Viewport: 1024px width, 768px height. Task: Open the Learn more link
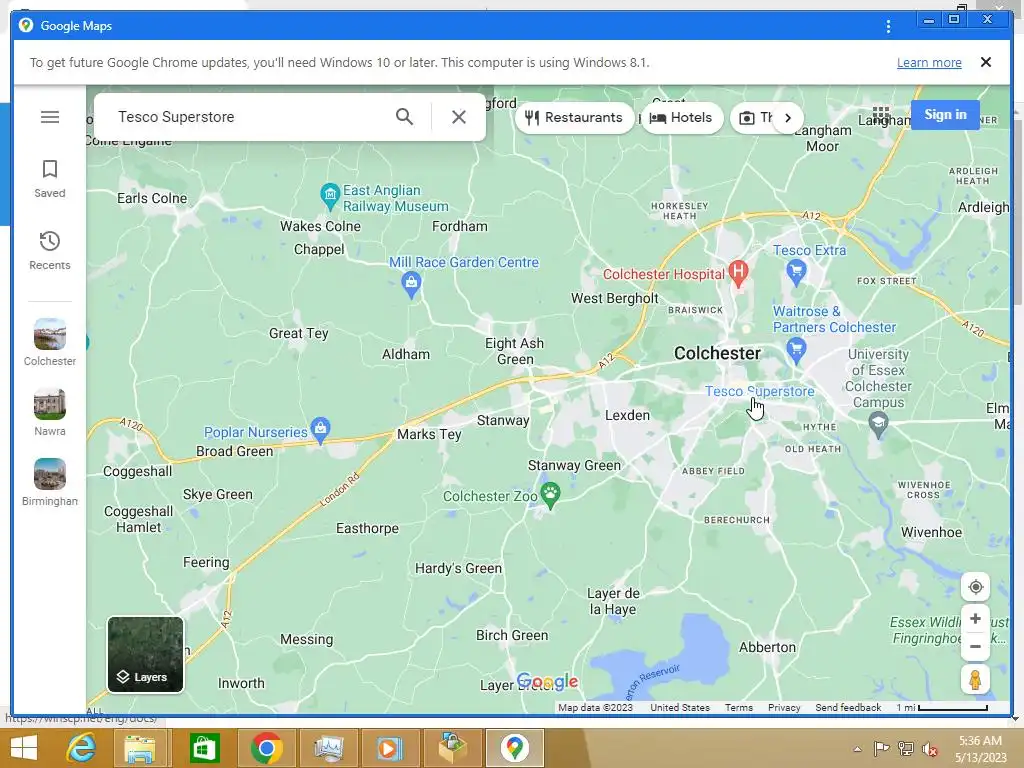coord(929,63)
